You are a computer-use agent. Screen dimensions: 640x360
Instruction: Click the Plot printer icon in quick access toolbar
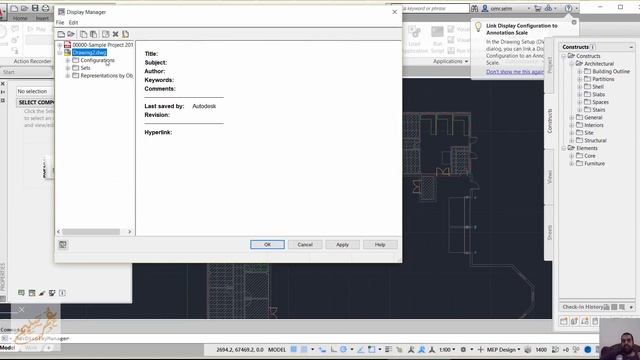(45, 8)
